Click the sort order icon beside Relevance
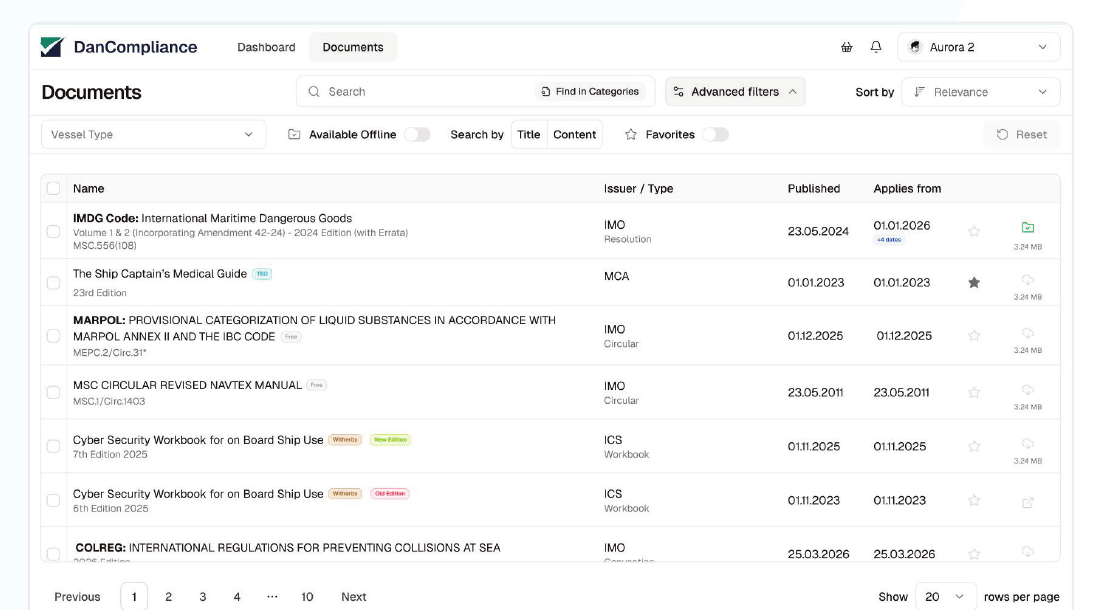The height and width of the screenshot is (610, 1100). click(920, 92)
